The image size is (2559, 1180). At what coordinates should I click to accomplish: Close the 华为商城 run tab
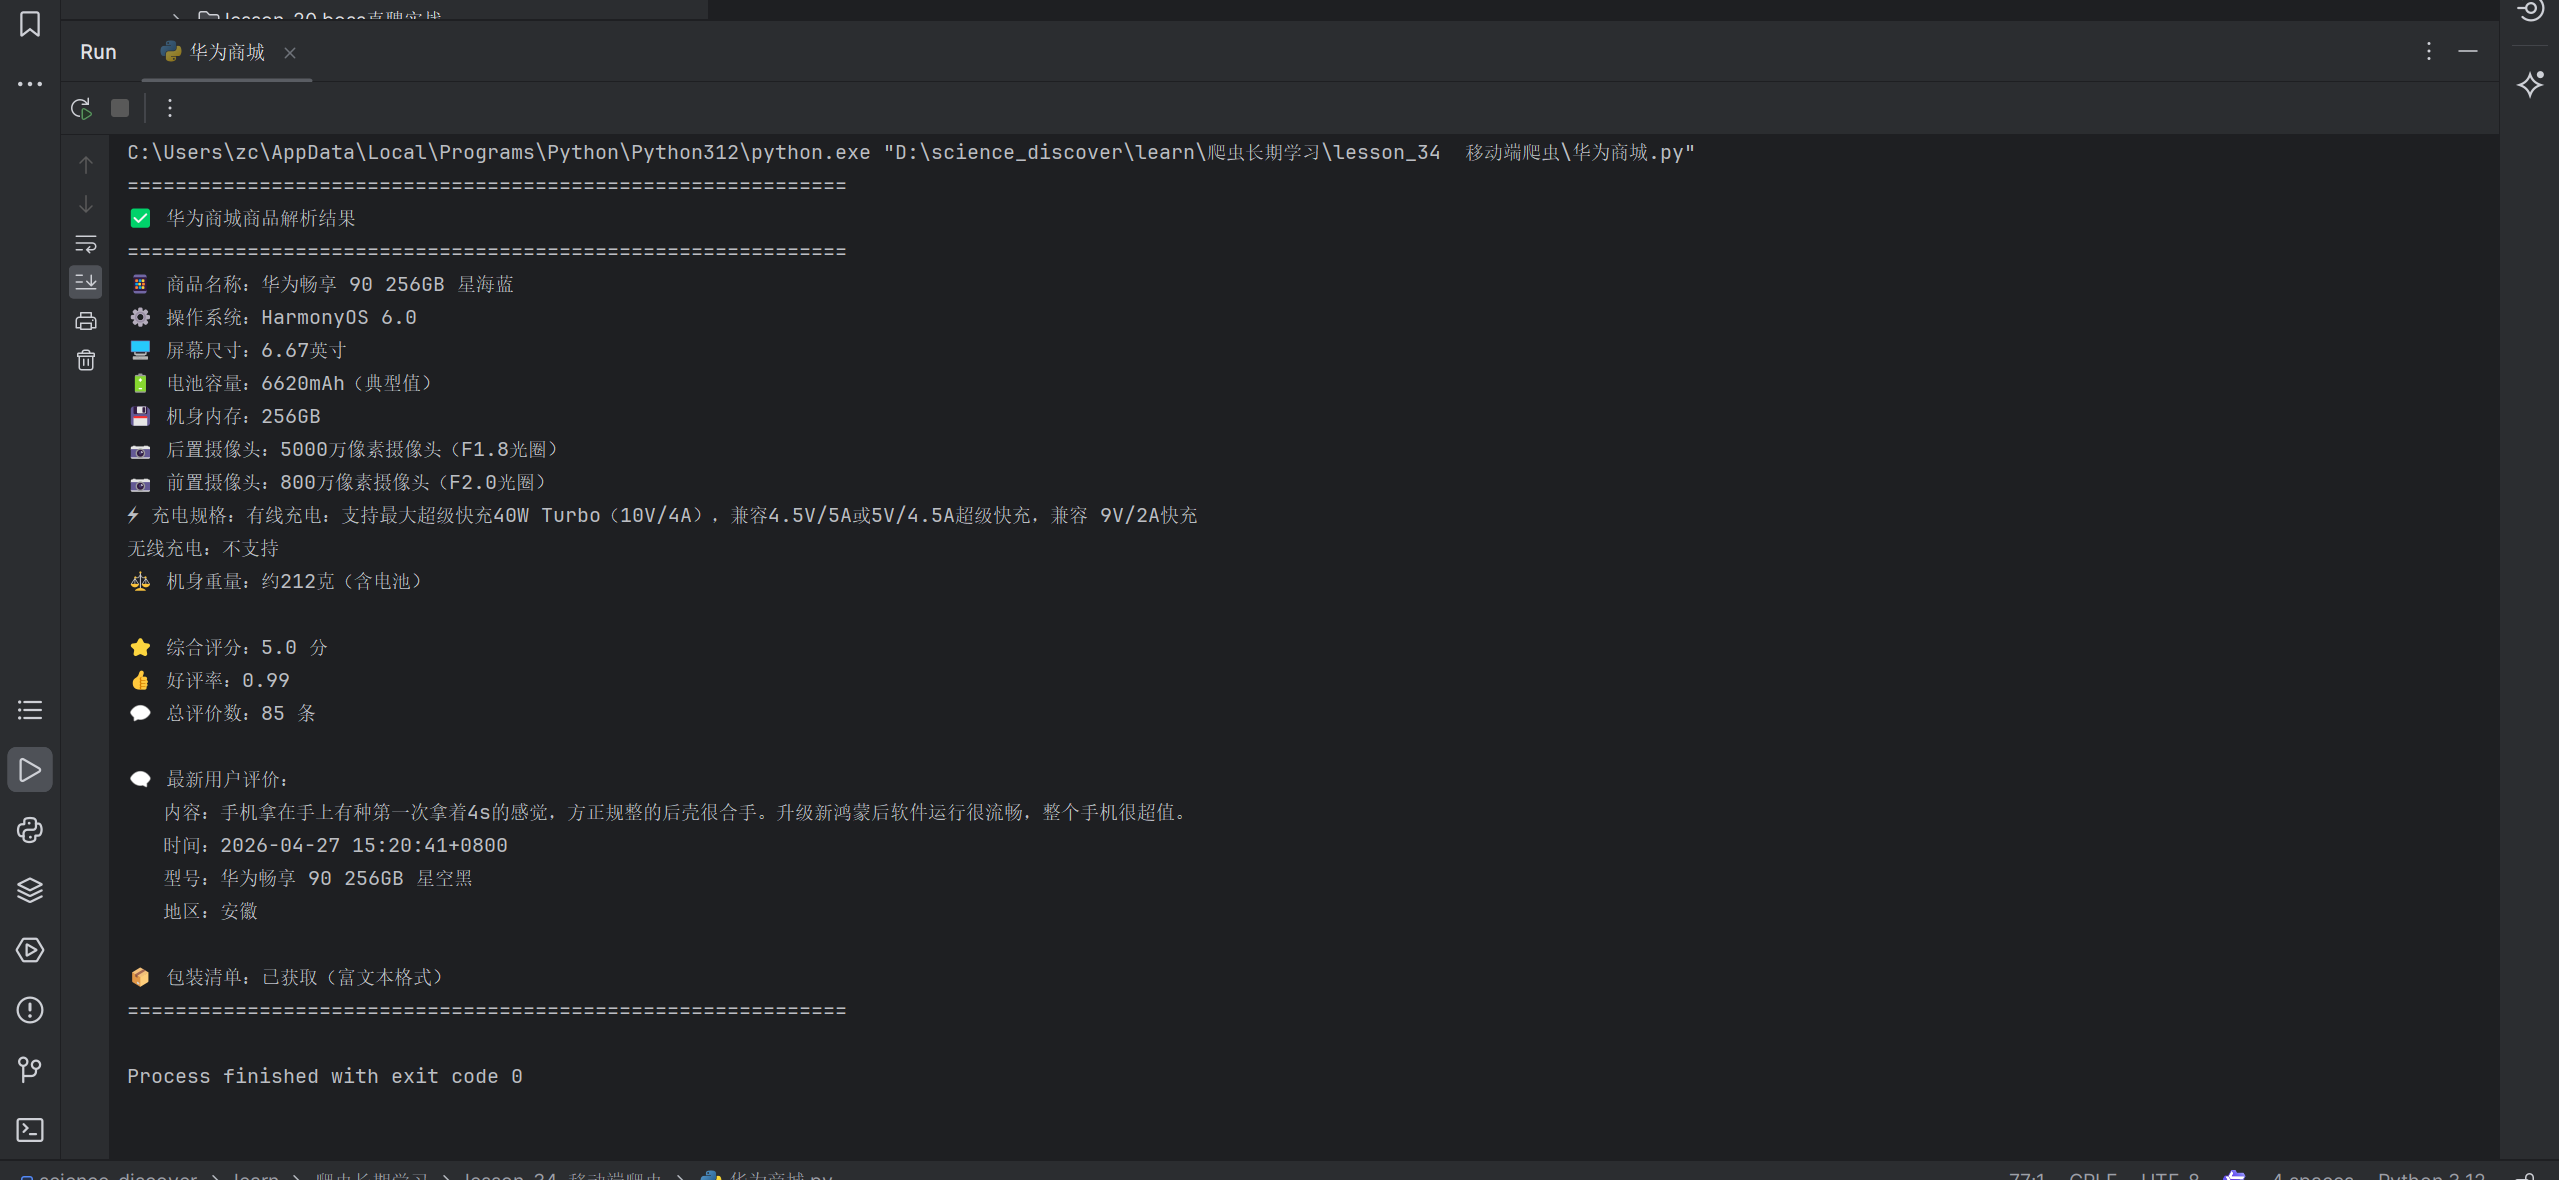tap(290, 53)
